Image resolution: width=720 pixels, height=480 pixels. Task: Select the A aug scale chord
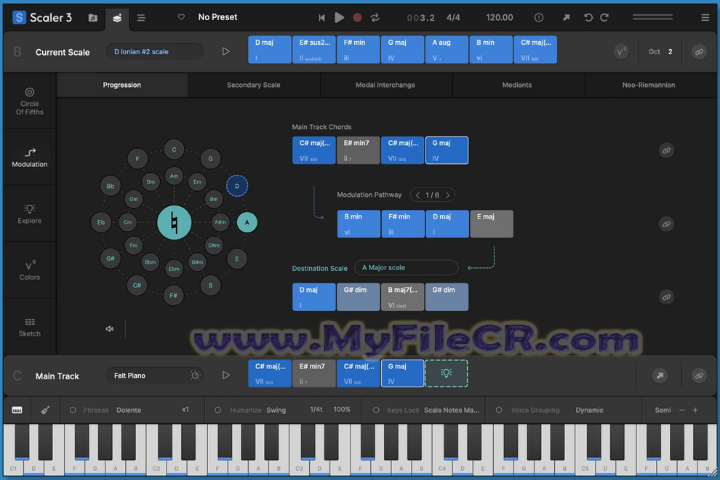446,50
